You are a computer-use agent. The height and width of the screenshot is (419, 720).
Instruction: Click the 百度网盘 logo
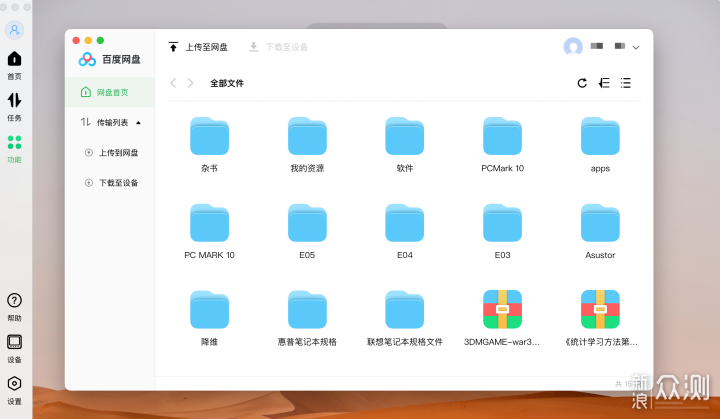point(109,59)
